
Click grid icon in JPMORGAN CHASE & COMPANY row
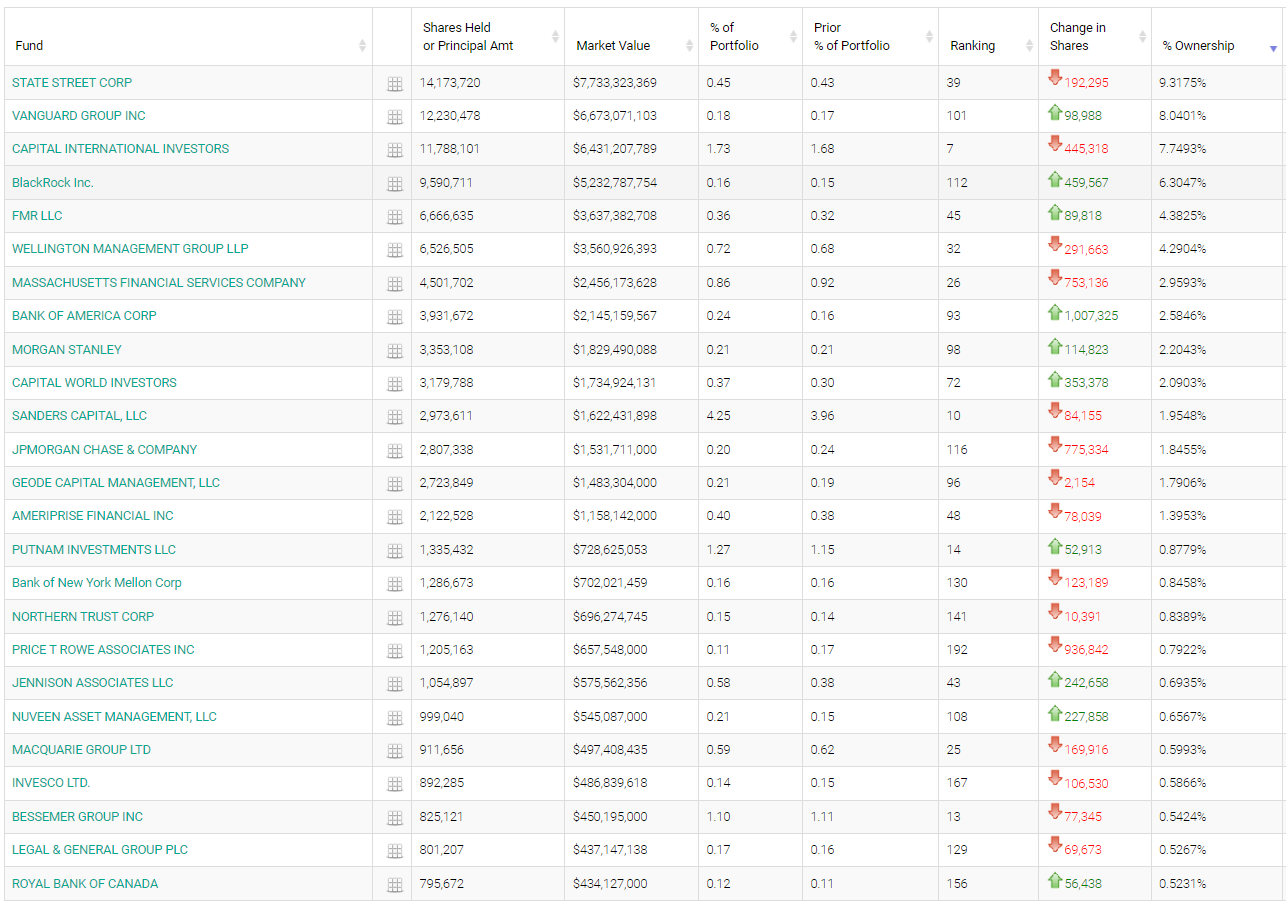pyautogui.click(x=394, y=451)
